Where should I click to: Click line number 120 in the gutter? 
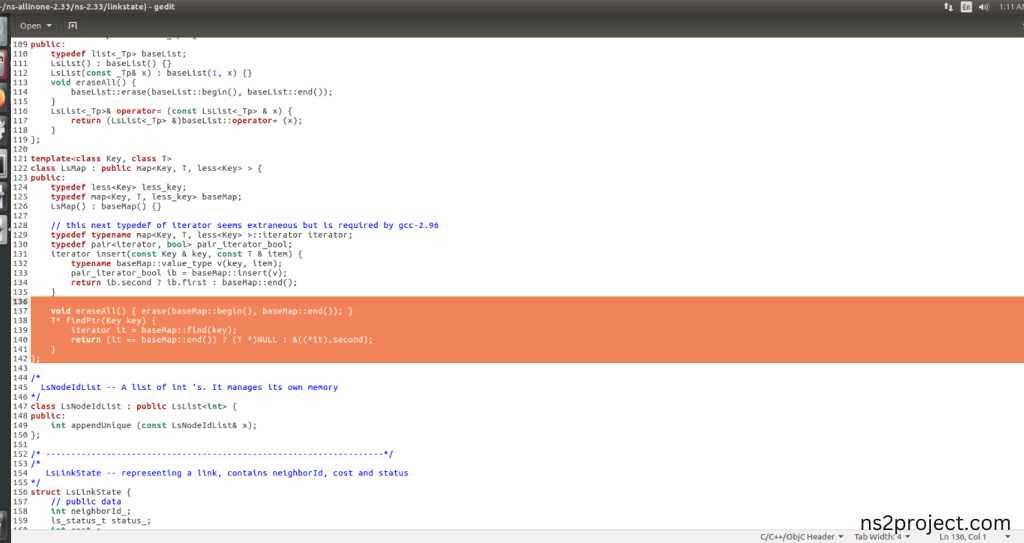20,149
